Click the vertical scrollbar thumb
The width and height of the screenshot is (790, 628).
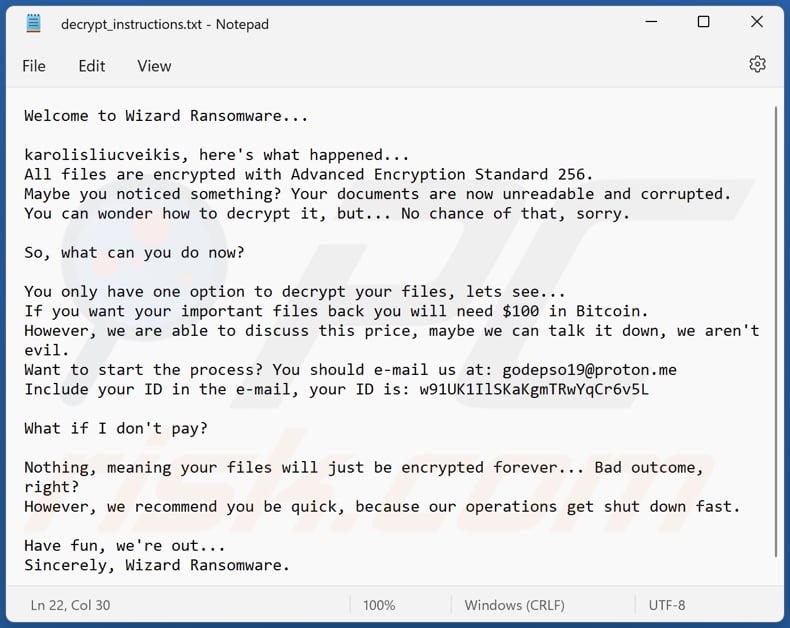pyautogui.click(x=777, y=330)
